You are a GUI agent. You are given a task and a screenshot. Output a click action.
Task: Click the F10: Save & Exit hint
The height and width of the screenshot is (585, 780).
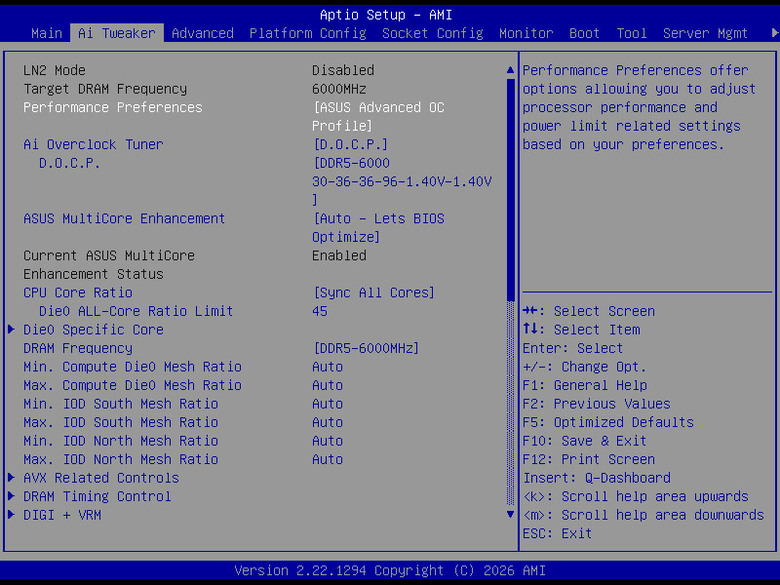tap(585, 441)
